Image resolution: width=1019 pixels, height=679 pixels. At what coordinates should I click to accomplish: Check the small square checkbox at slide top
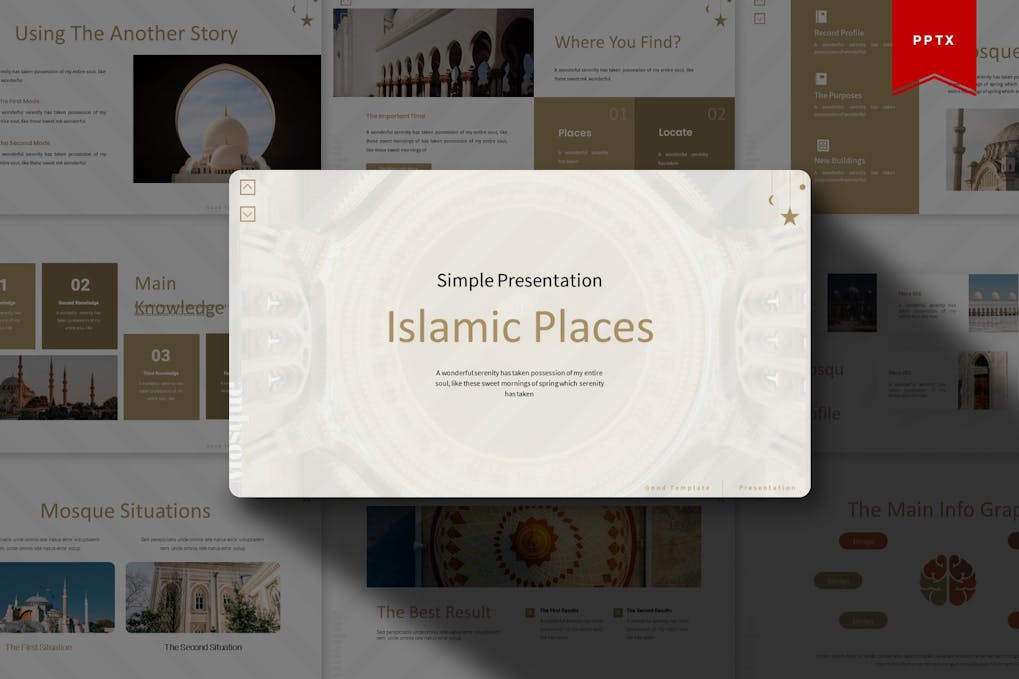pos(759,17)
